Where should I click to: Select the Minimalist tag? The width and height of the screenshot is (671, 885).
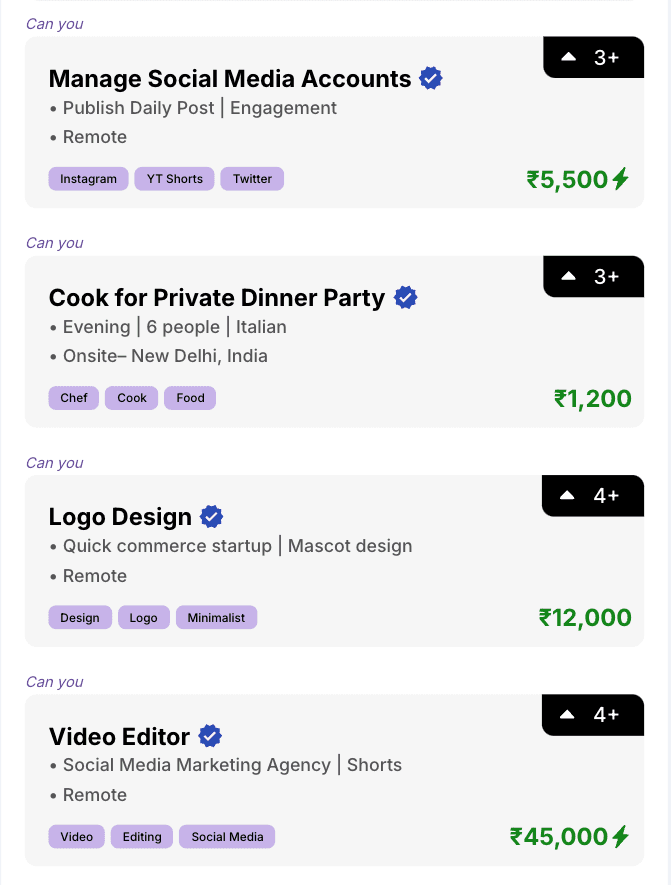[x=217, y=617]
